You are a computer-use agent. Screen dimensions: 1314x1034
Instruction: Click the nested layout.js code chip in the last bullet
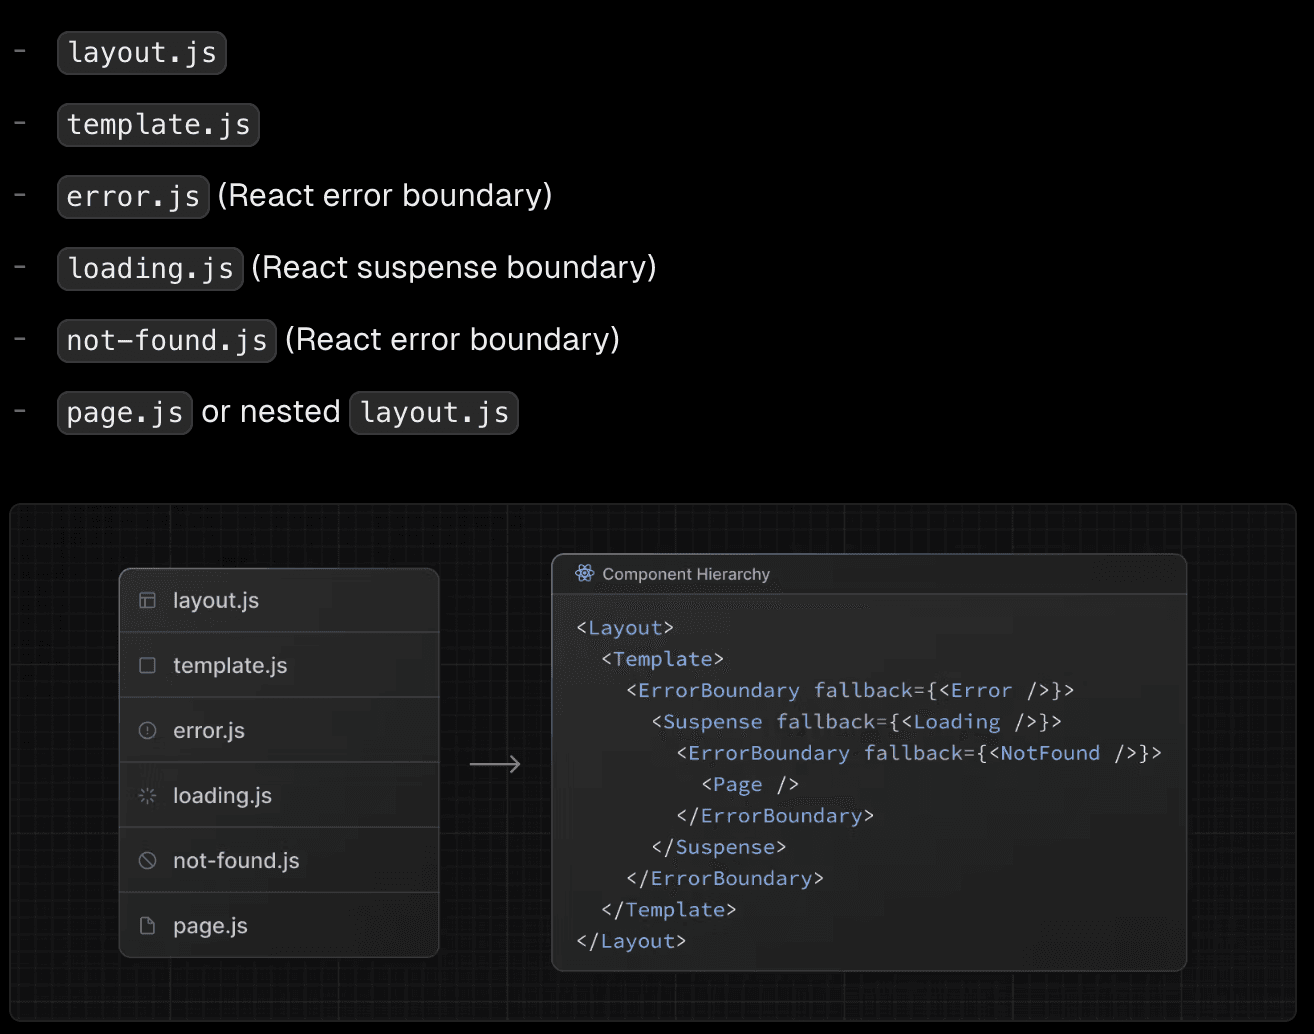[x=434, y=412]
